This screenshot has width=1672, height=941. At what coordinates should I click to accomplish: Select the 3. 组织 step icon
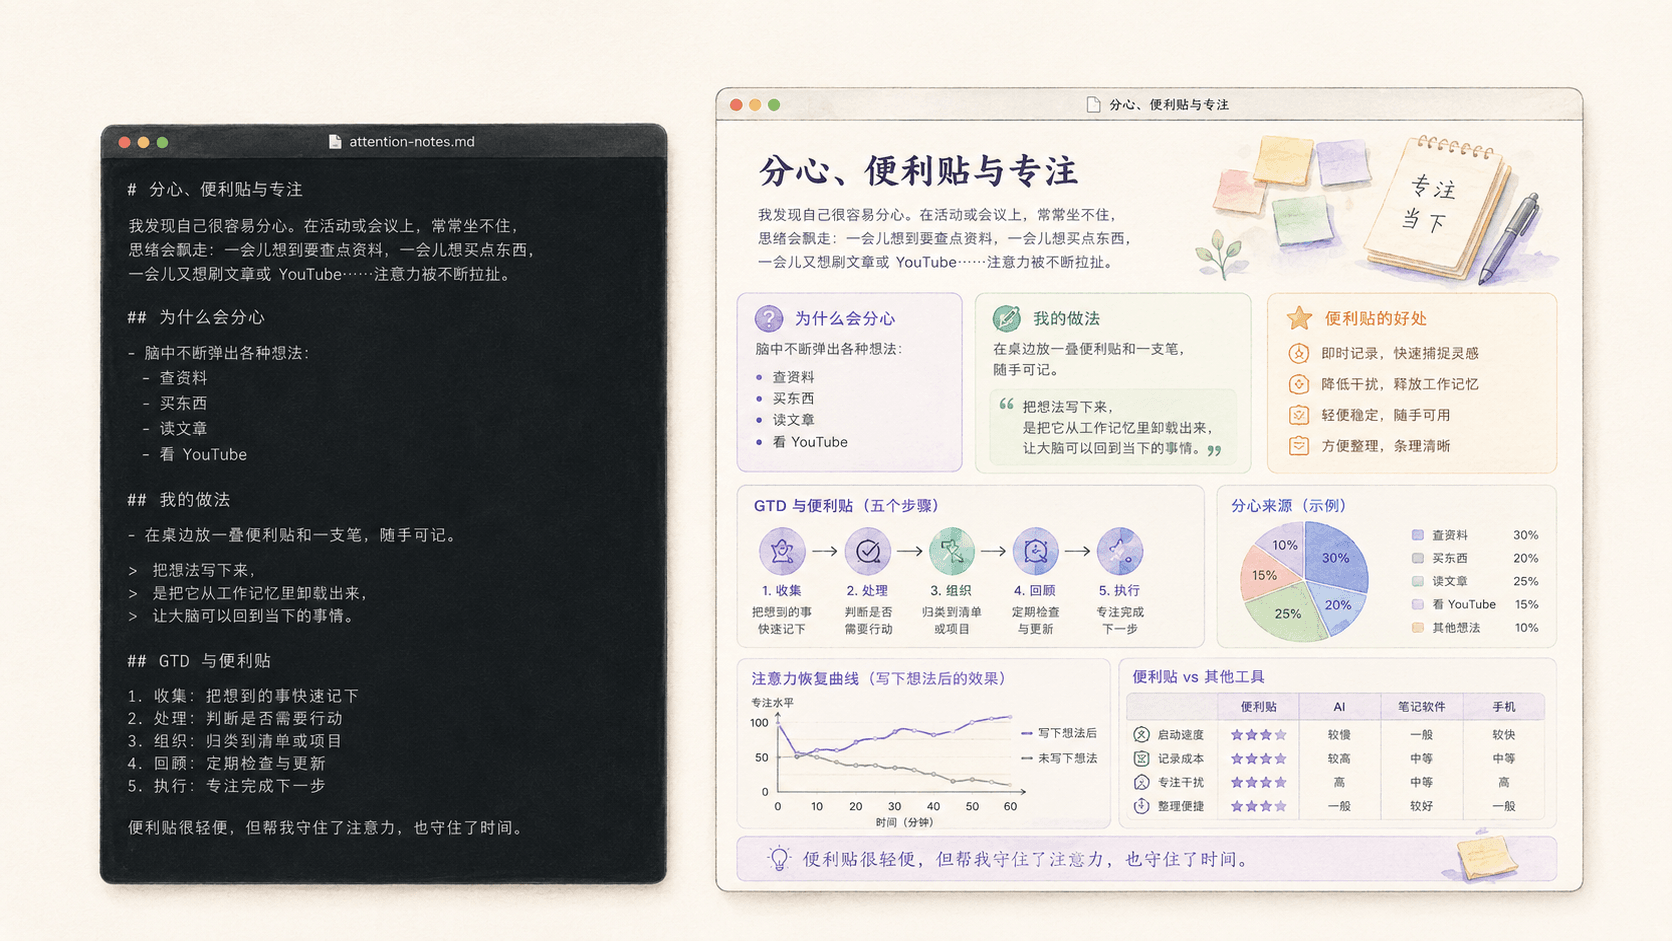click(x=951, y=551)
